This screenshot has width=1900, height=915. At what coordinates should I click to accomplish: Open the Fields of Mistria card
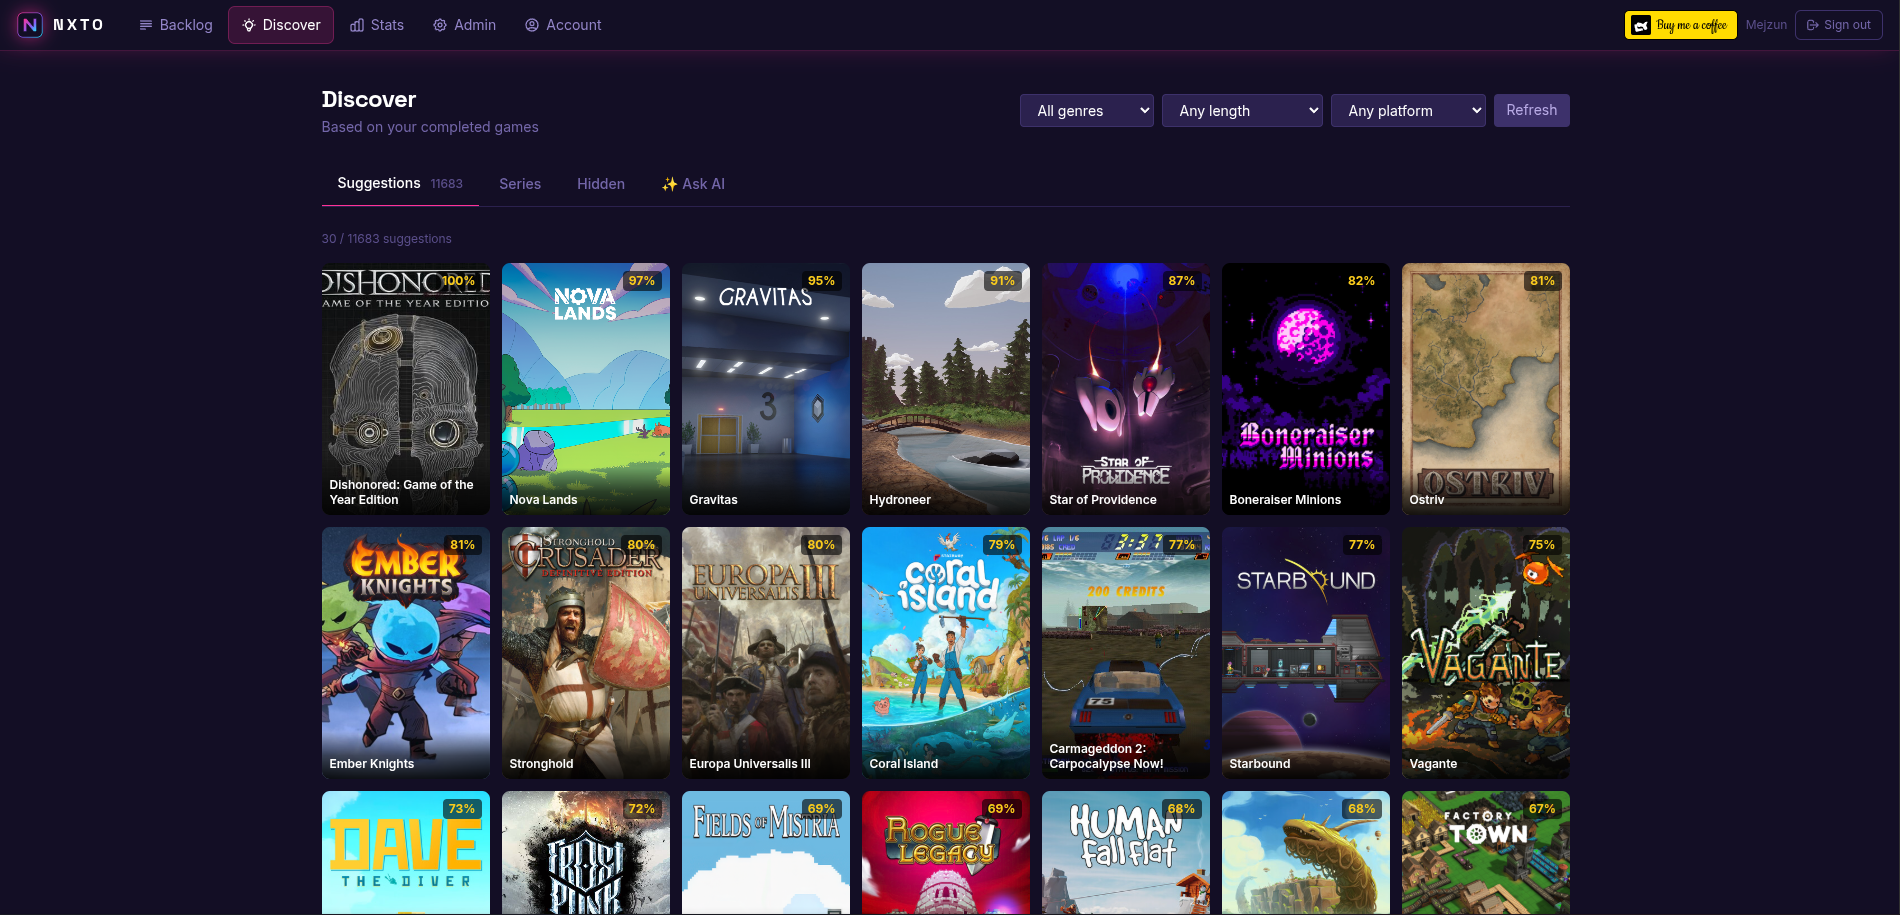pos(766,853)
